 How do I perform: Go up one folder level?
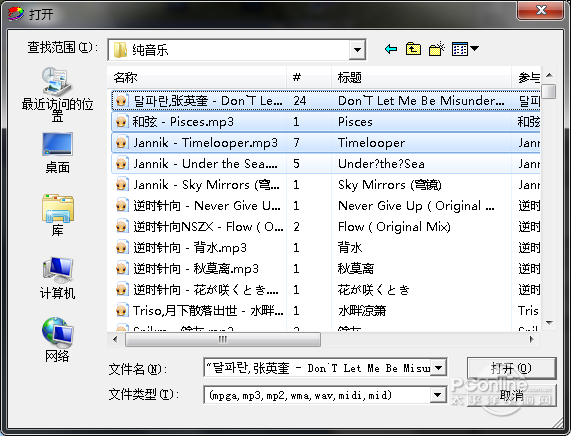(x=413, y=49)
